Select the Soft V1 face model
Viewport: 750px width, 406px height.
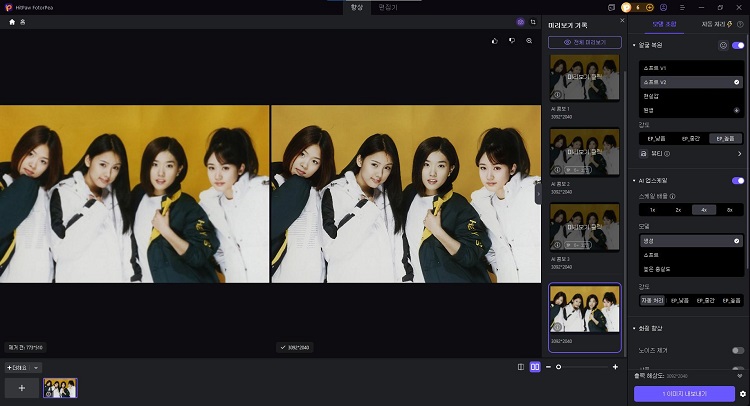pyautogui.click(x=691, y=68)
